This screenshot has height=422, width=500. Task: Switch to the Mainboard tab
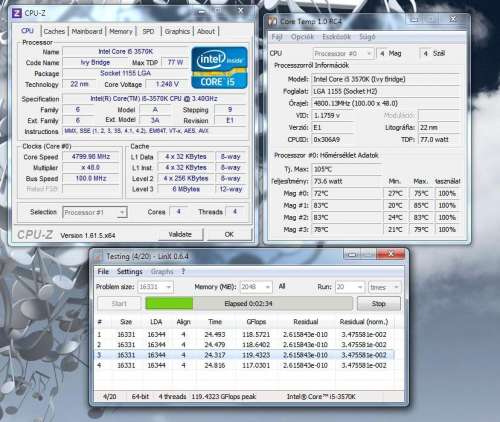coord(87,31)
